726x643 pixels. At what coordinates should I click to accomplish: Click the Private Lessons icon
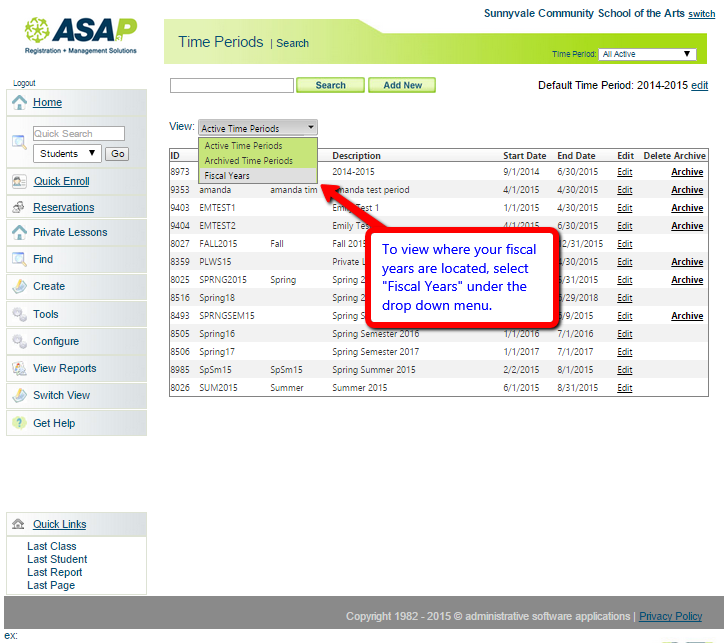pyautogui.click(x=19, y=232)
